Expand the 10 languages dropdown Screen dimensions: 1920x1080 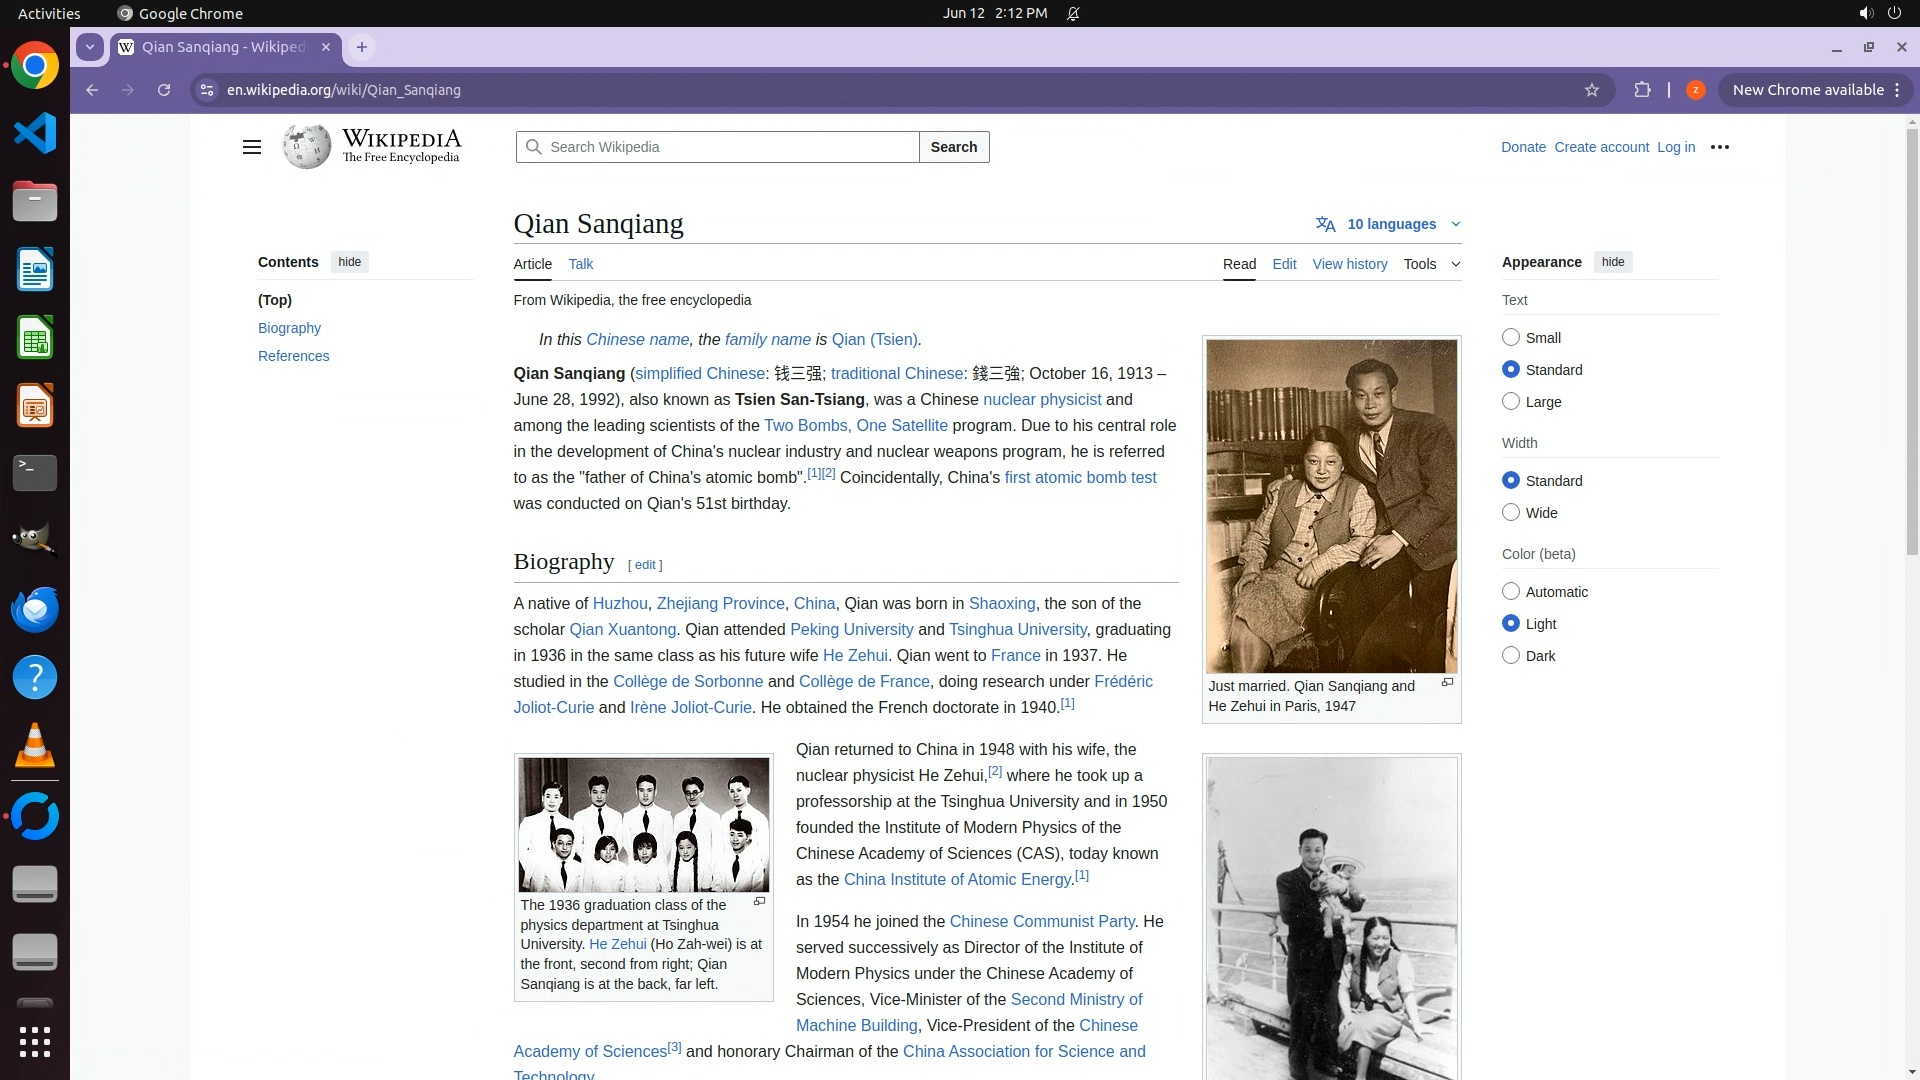click(1391, 224)
